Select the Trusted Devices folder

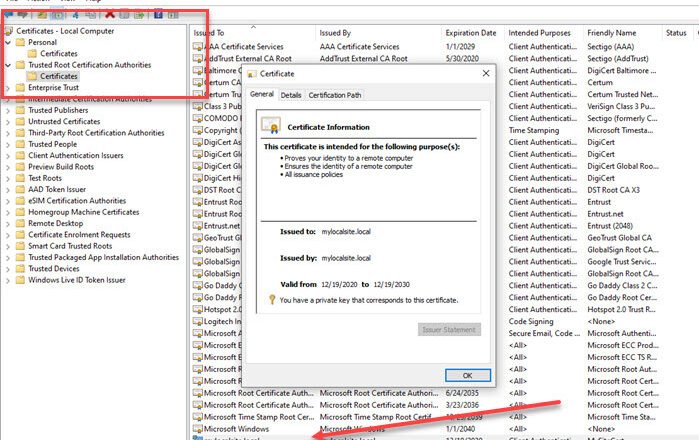tap(53, 269)
